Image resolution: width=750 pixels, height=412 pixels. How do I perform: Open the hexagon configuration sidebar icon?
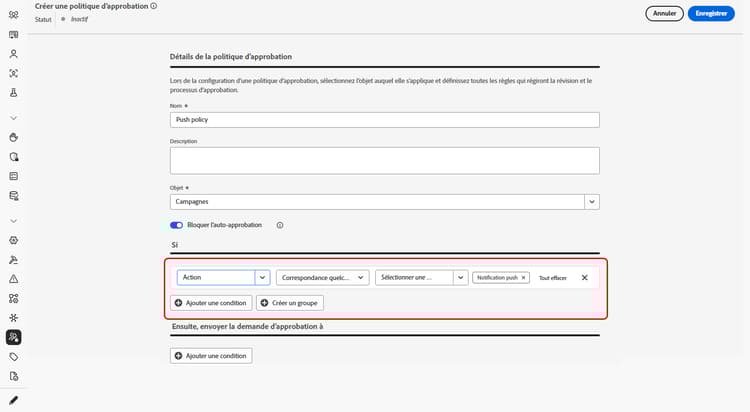13,240
